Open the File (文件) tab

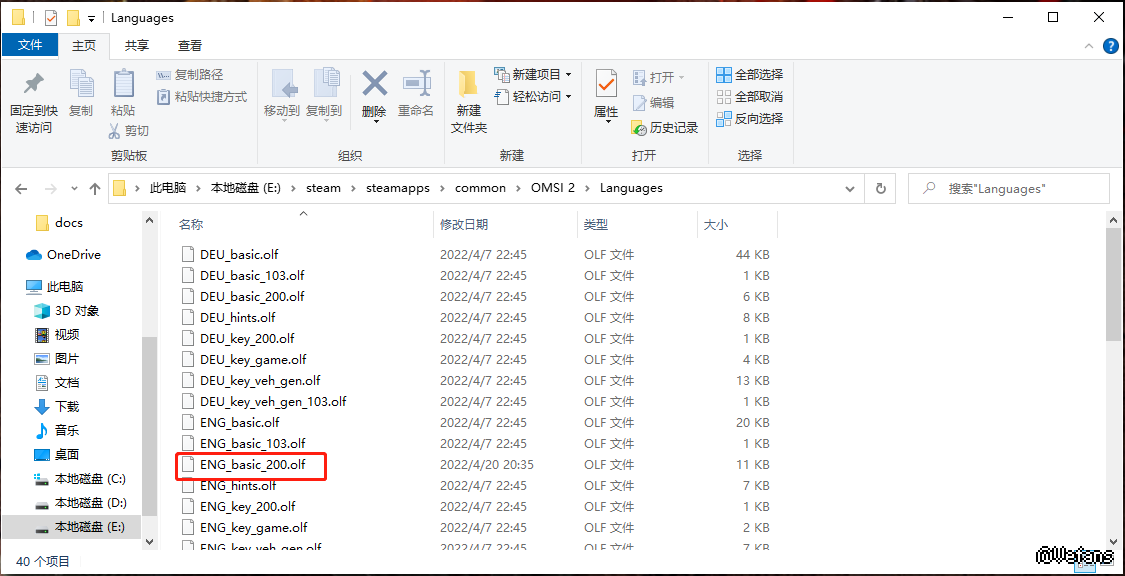pyautogui.click(x=30, y=45)
